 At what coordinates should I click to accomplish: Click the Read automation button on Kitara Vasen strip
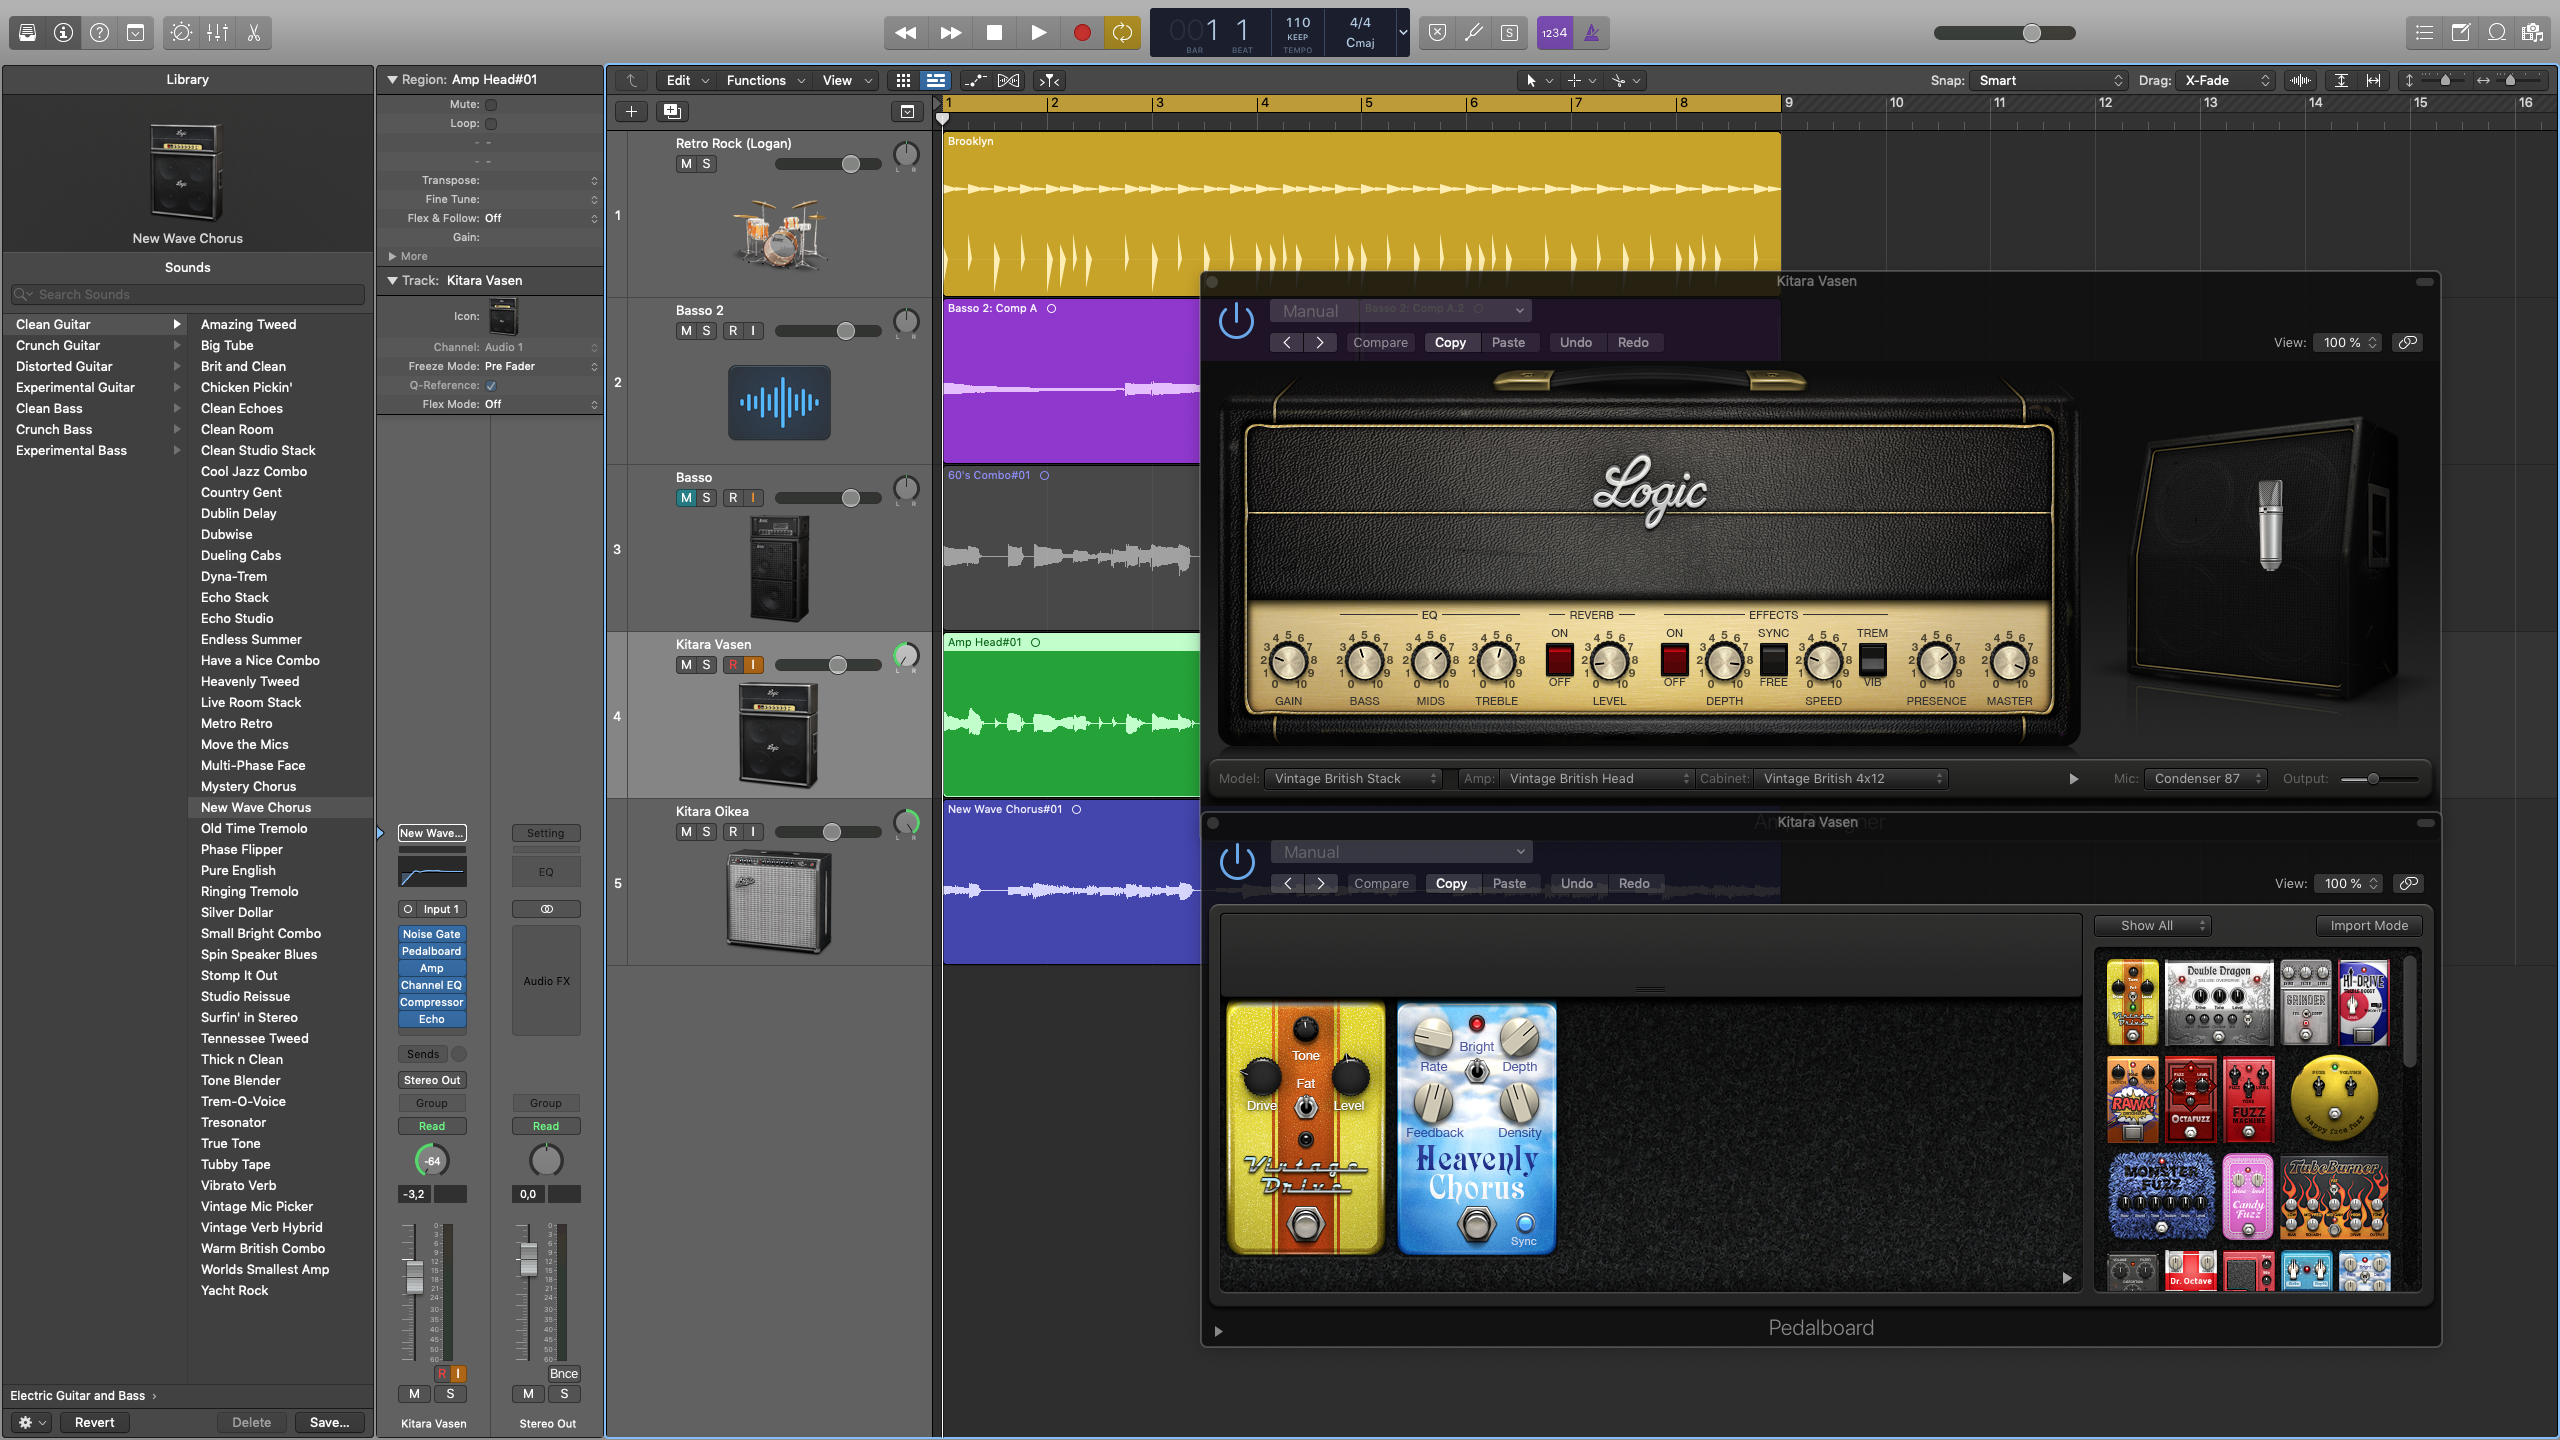point(432,1127)
